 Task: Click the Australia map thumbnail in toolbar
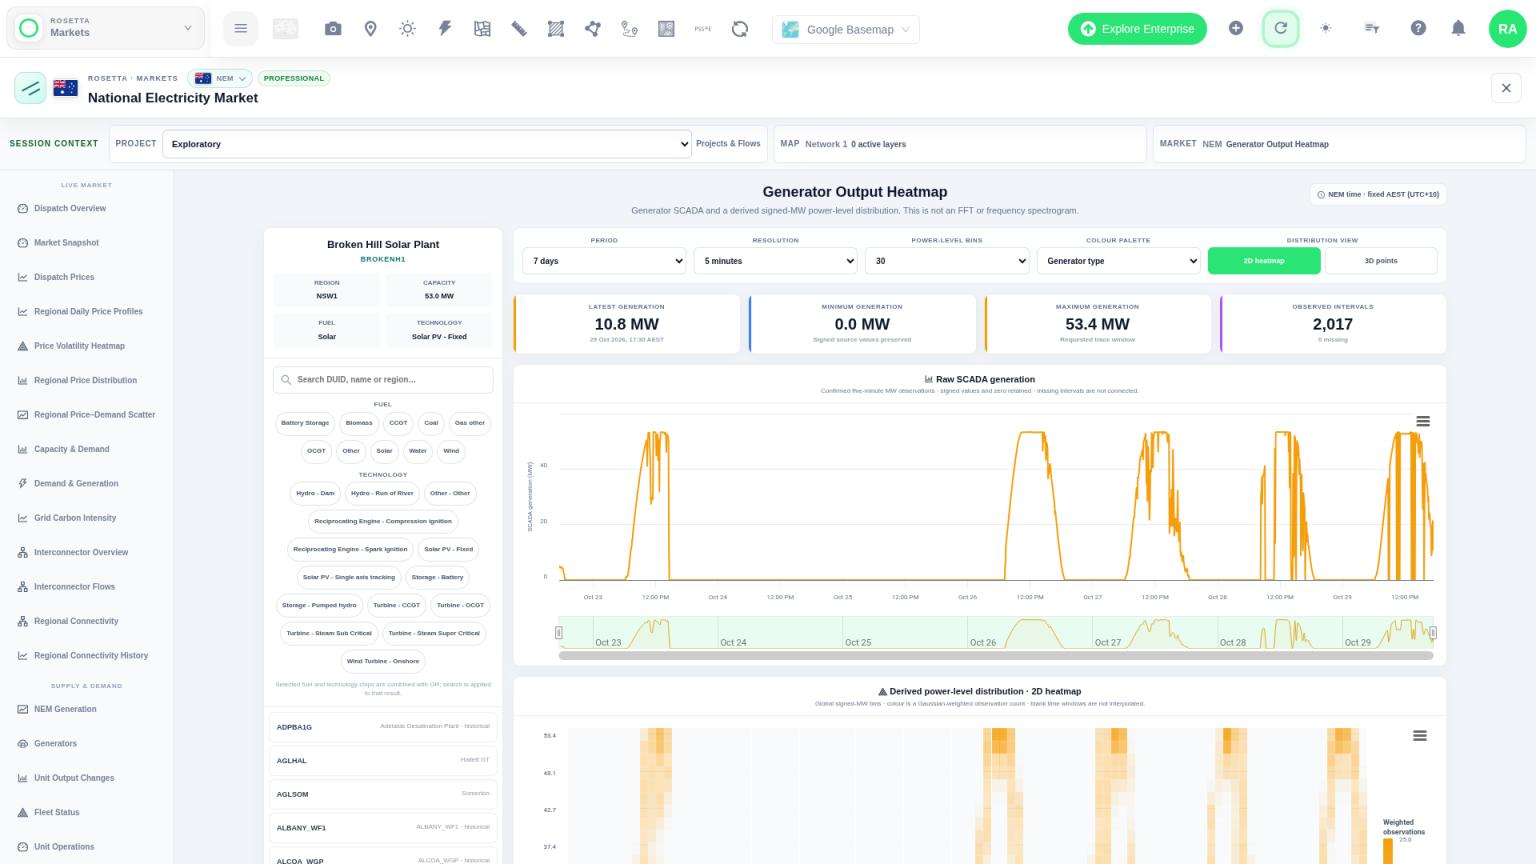[x=286, y=29]
